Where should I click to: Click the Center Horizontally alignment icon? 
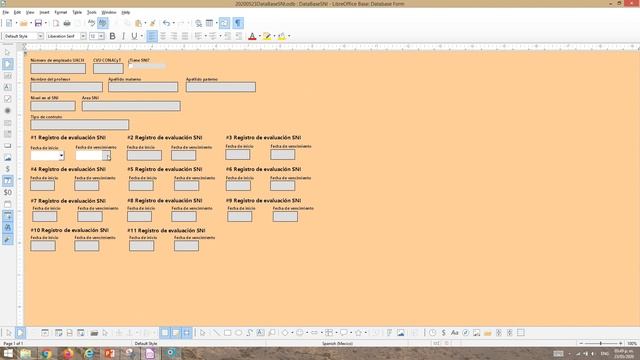[x=163, y=36]
